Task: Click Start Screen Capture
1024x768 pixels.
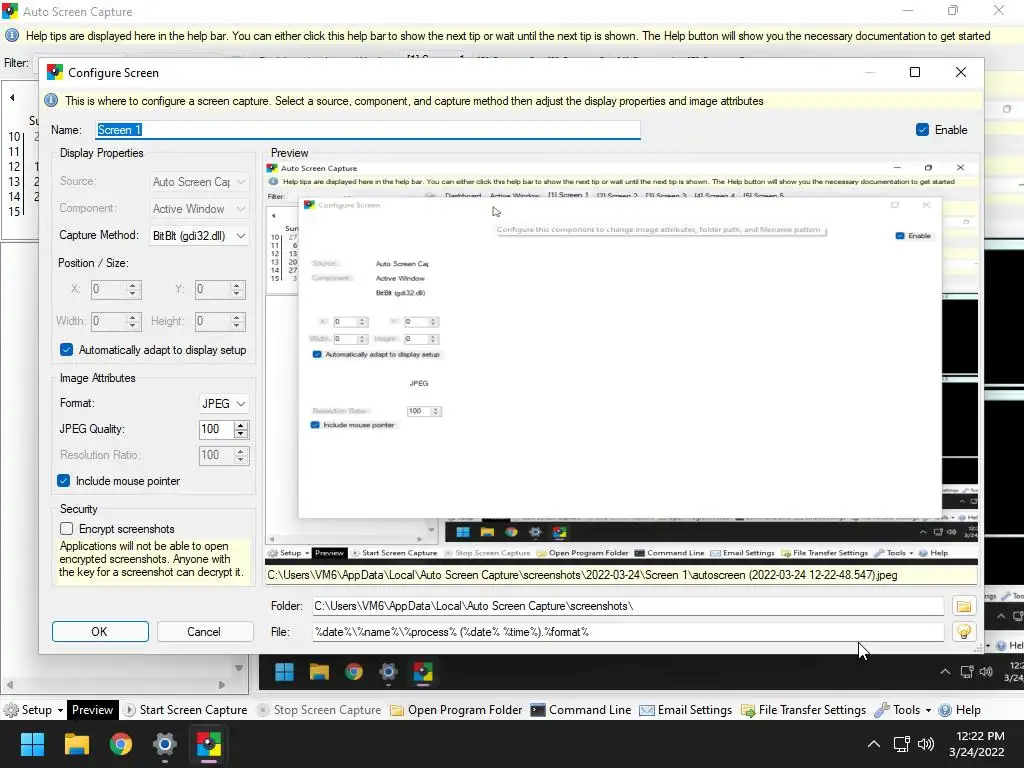Action: pyautogui.click(x=186, y=710)
